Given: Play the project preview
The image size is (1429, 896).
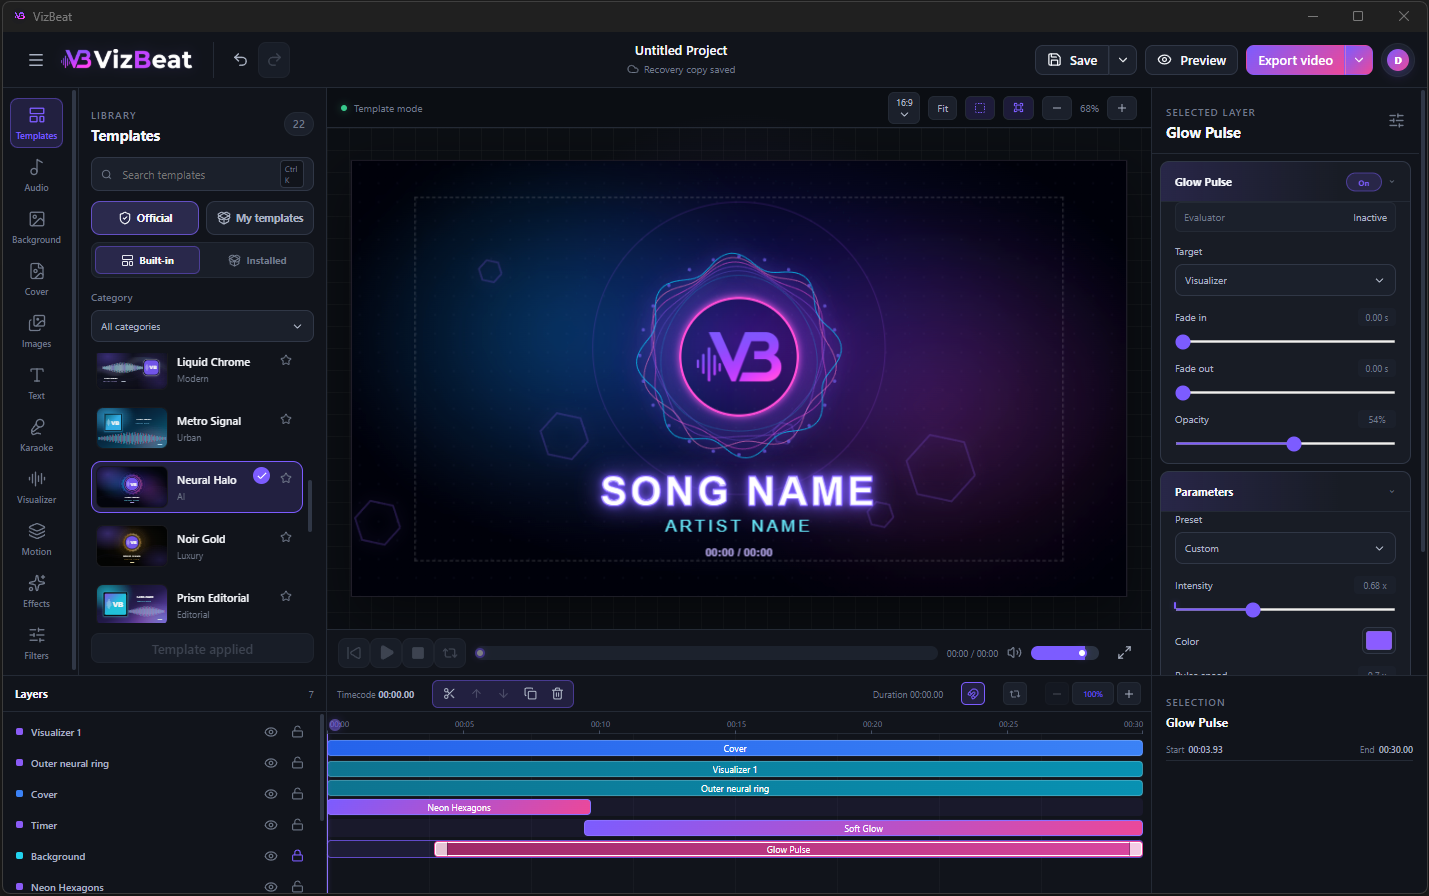Looking at the screenshot, I should (x=386, y=653).
